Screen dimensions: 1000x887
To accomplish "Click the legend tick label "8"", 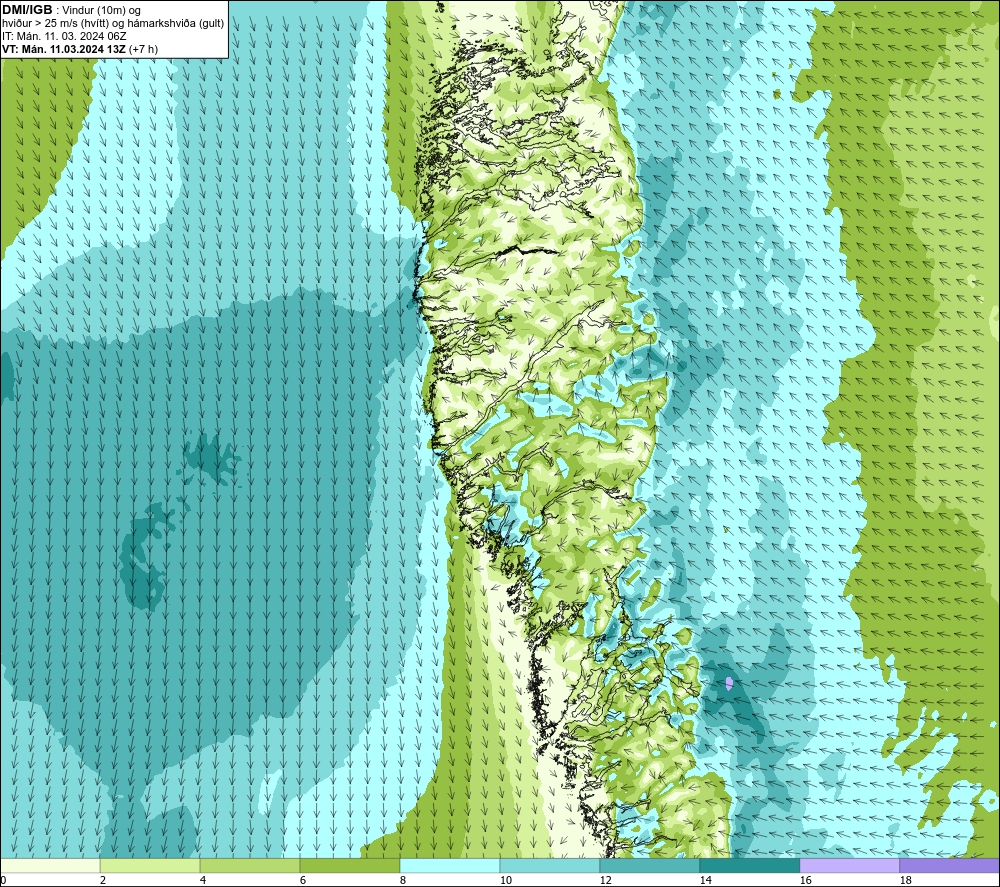I will 402,880.
